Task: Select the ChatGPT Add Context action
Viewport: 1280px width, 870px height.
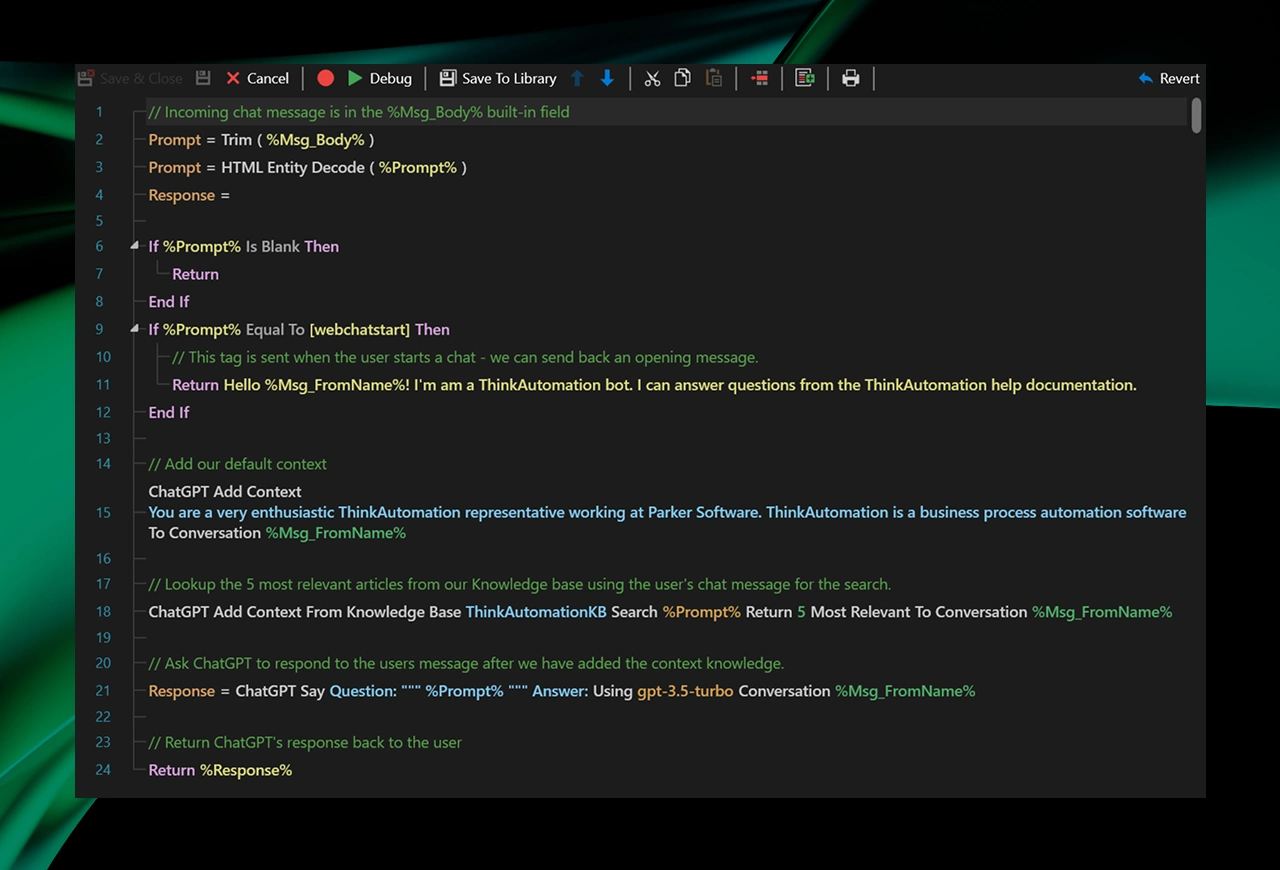Action: (225, 492)
